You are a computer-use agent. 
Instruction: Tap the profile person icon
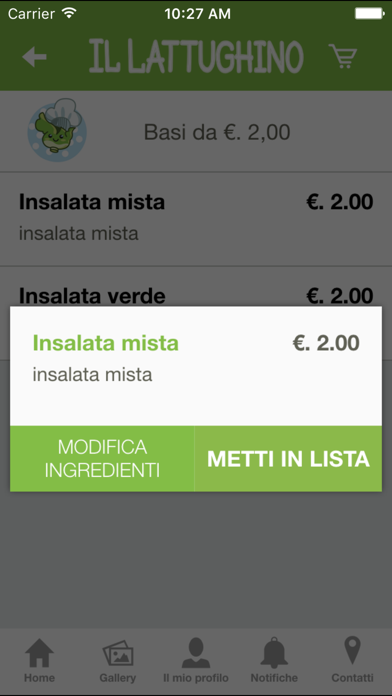coord(196,653)
